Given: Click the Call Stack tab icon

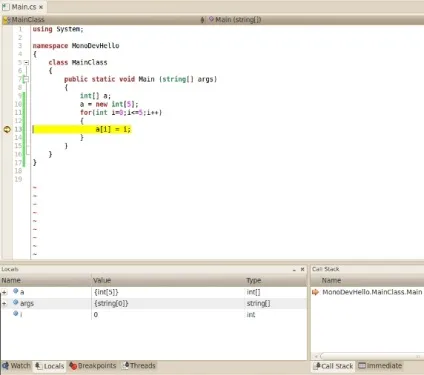Looking at the screenshot, I should click(316, 366).
